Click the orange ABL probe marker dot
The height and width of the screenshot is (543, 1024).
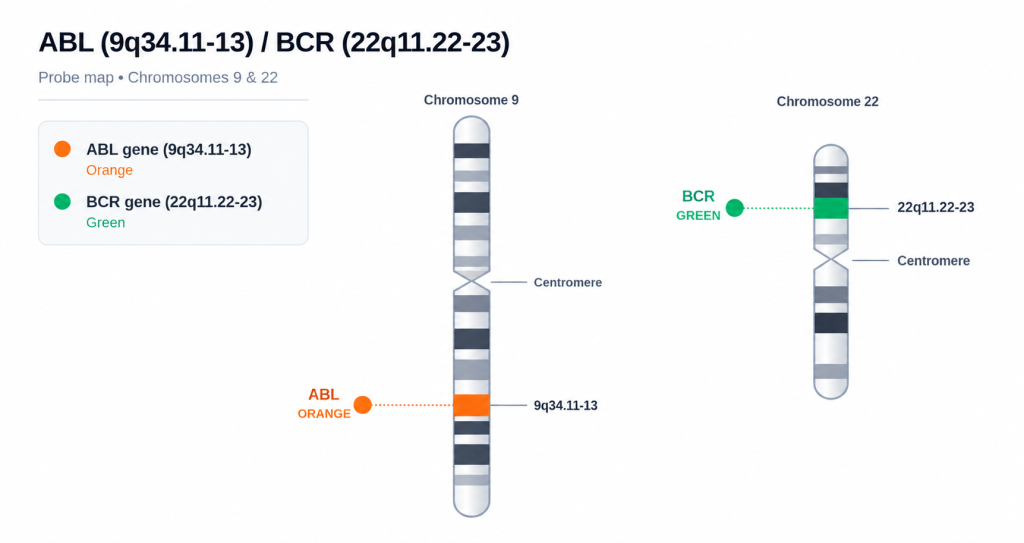click(362, 405)
